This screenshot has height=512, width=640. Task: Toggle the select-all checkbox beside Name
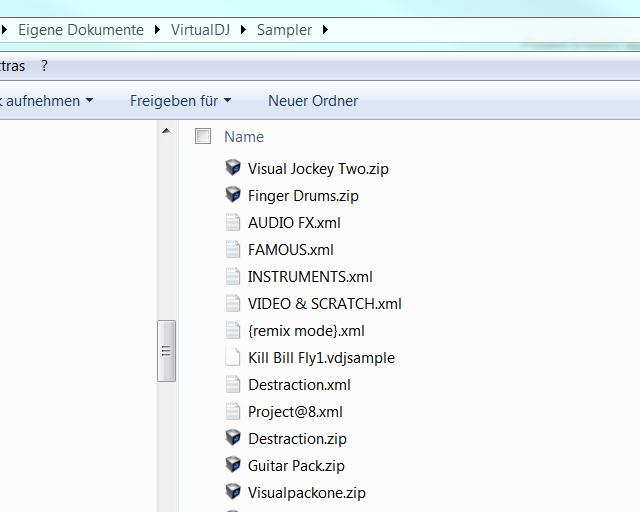click(x=203, y=136)
